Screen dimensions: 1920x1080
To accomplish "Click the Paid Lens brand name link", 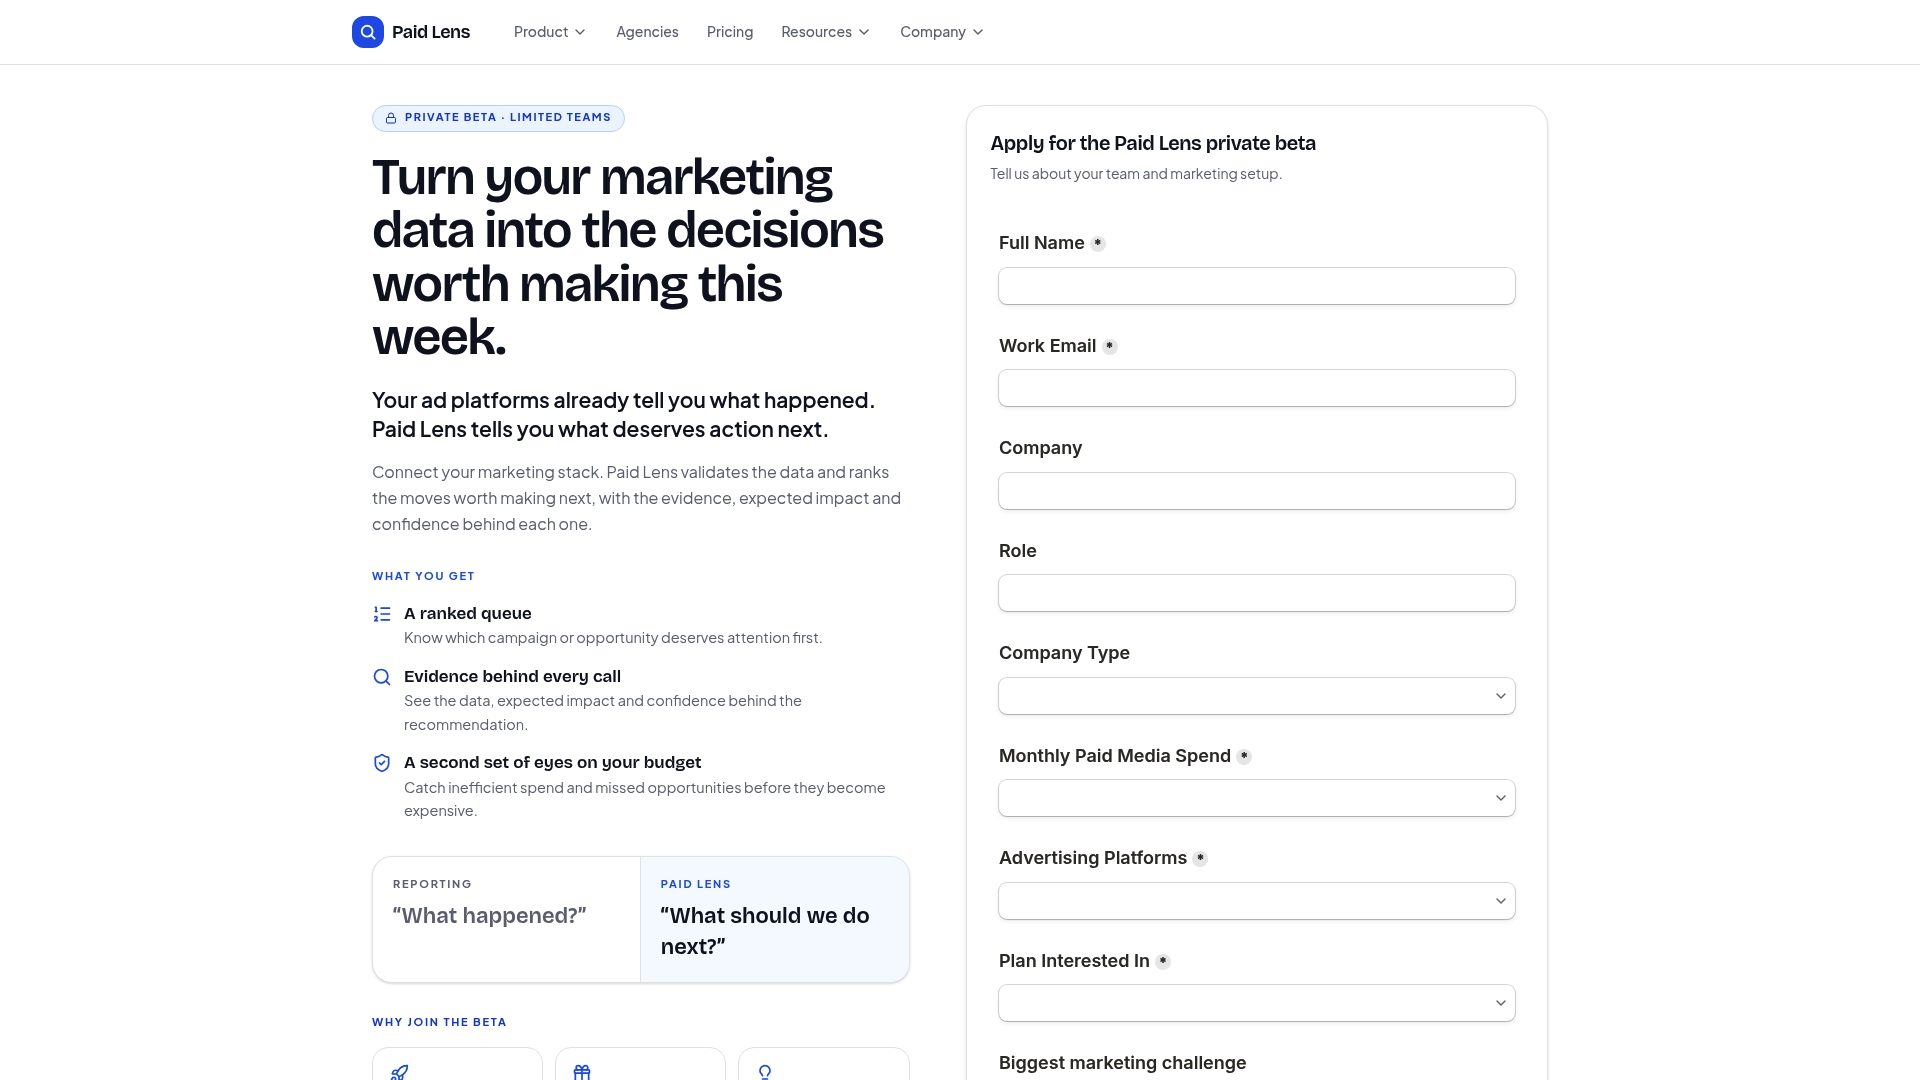I will pyautogui.click(x=431, y=32).
